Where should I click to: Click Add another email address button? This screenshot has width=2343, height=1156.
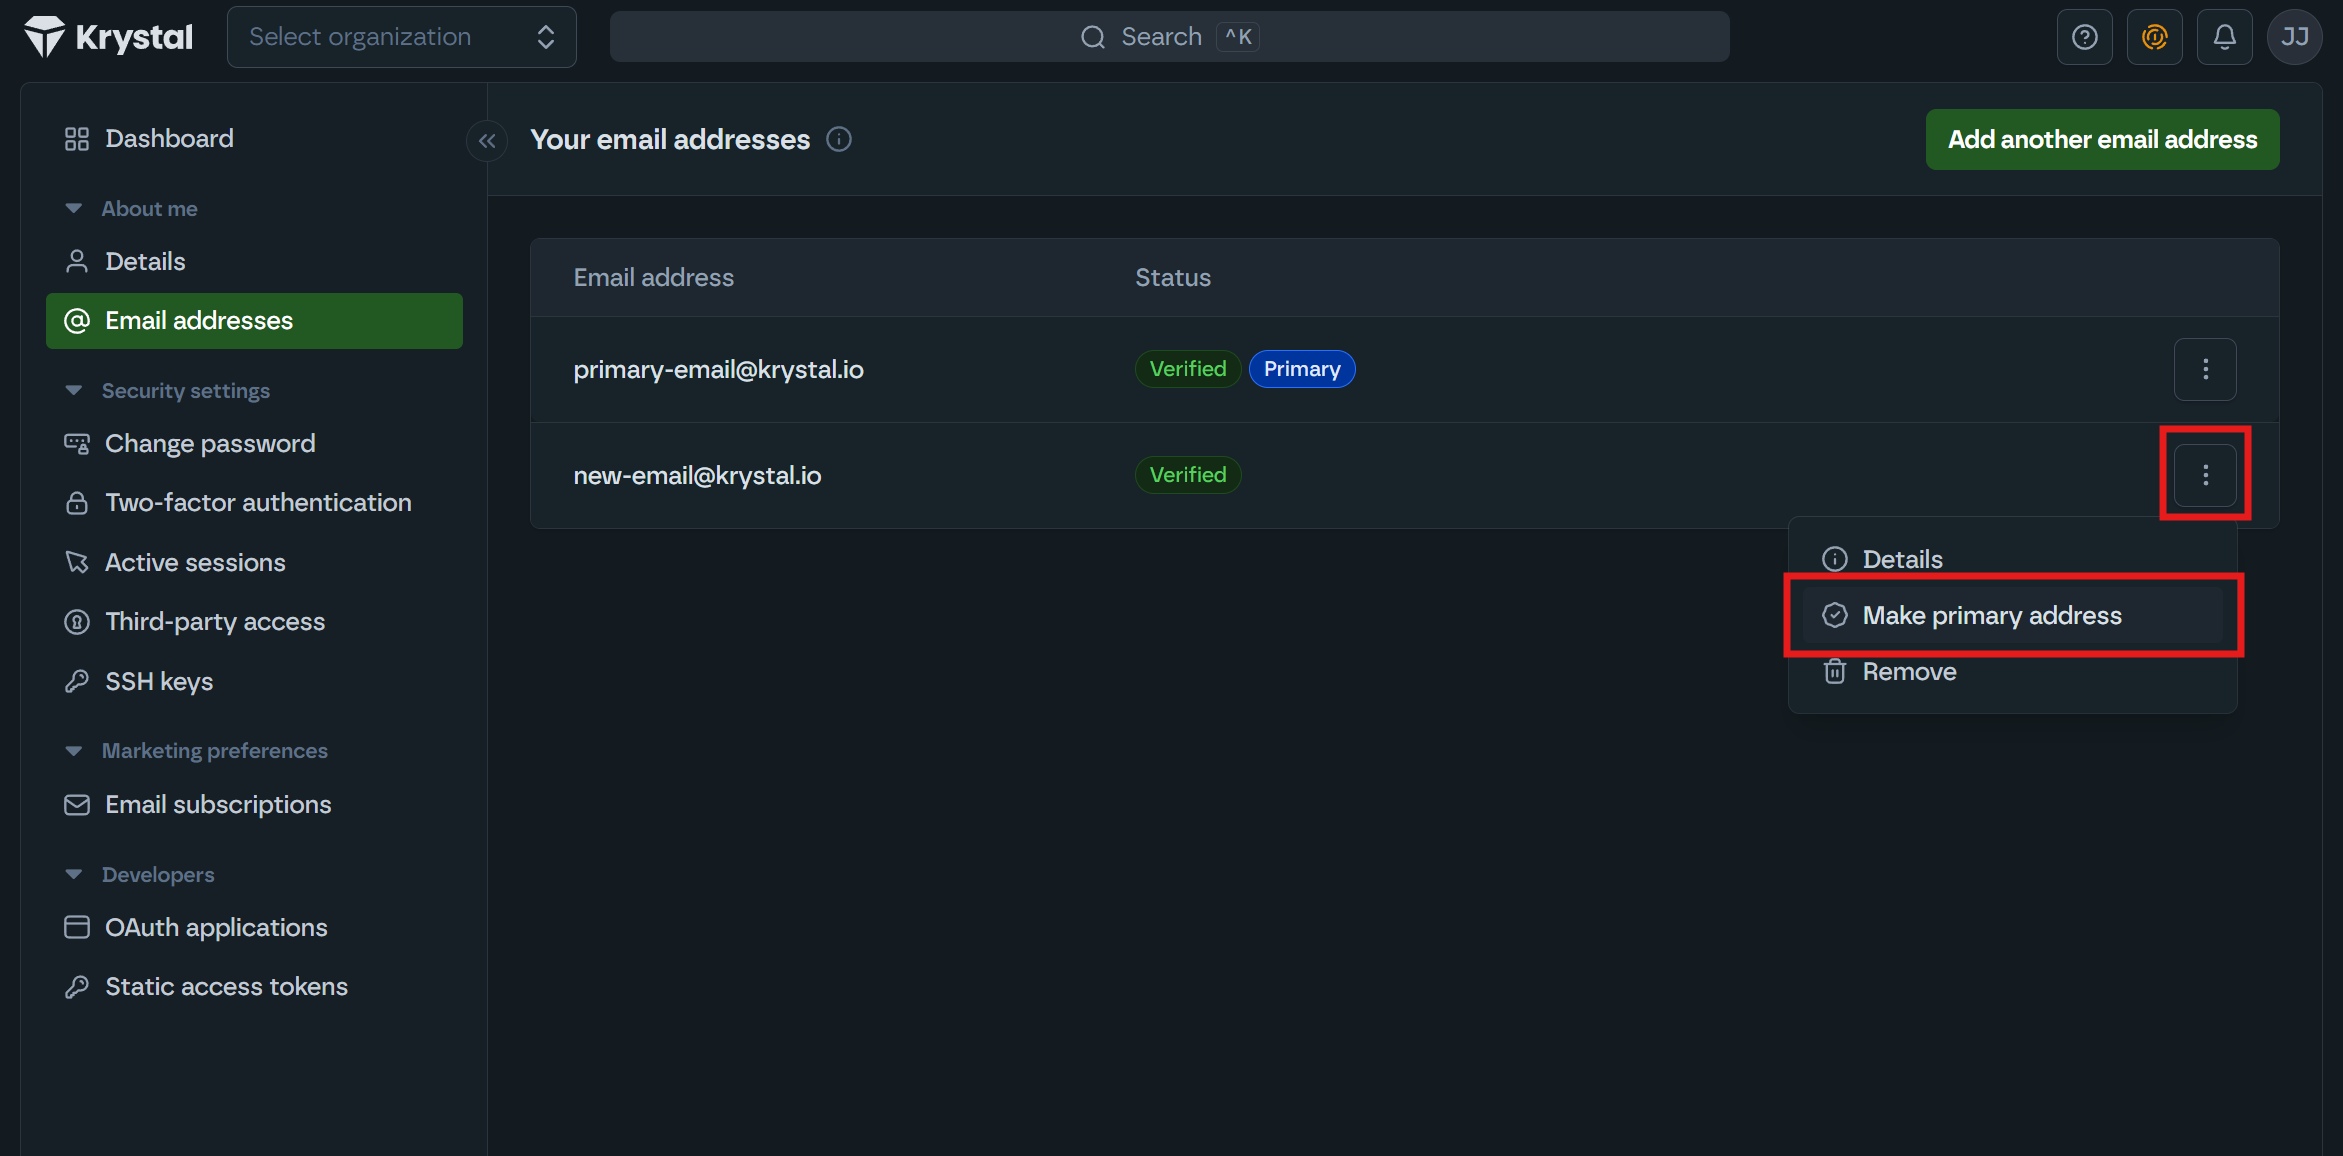click(2102, 140)
